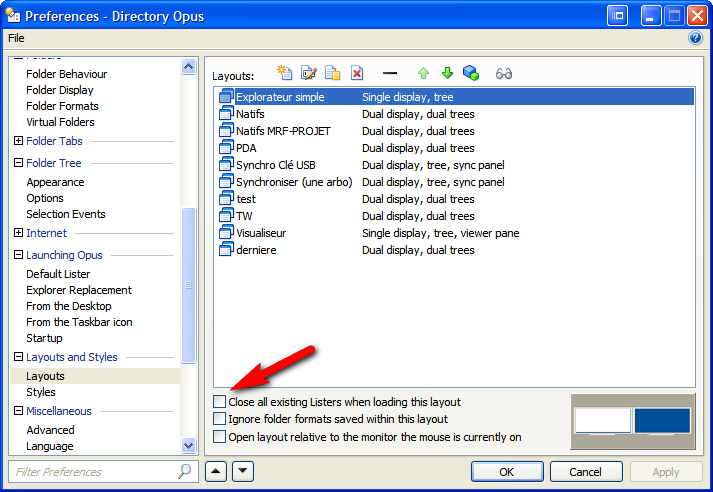
Task: Select Virtual Folders in sidebar
Action: (x=60, y=121)
